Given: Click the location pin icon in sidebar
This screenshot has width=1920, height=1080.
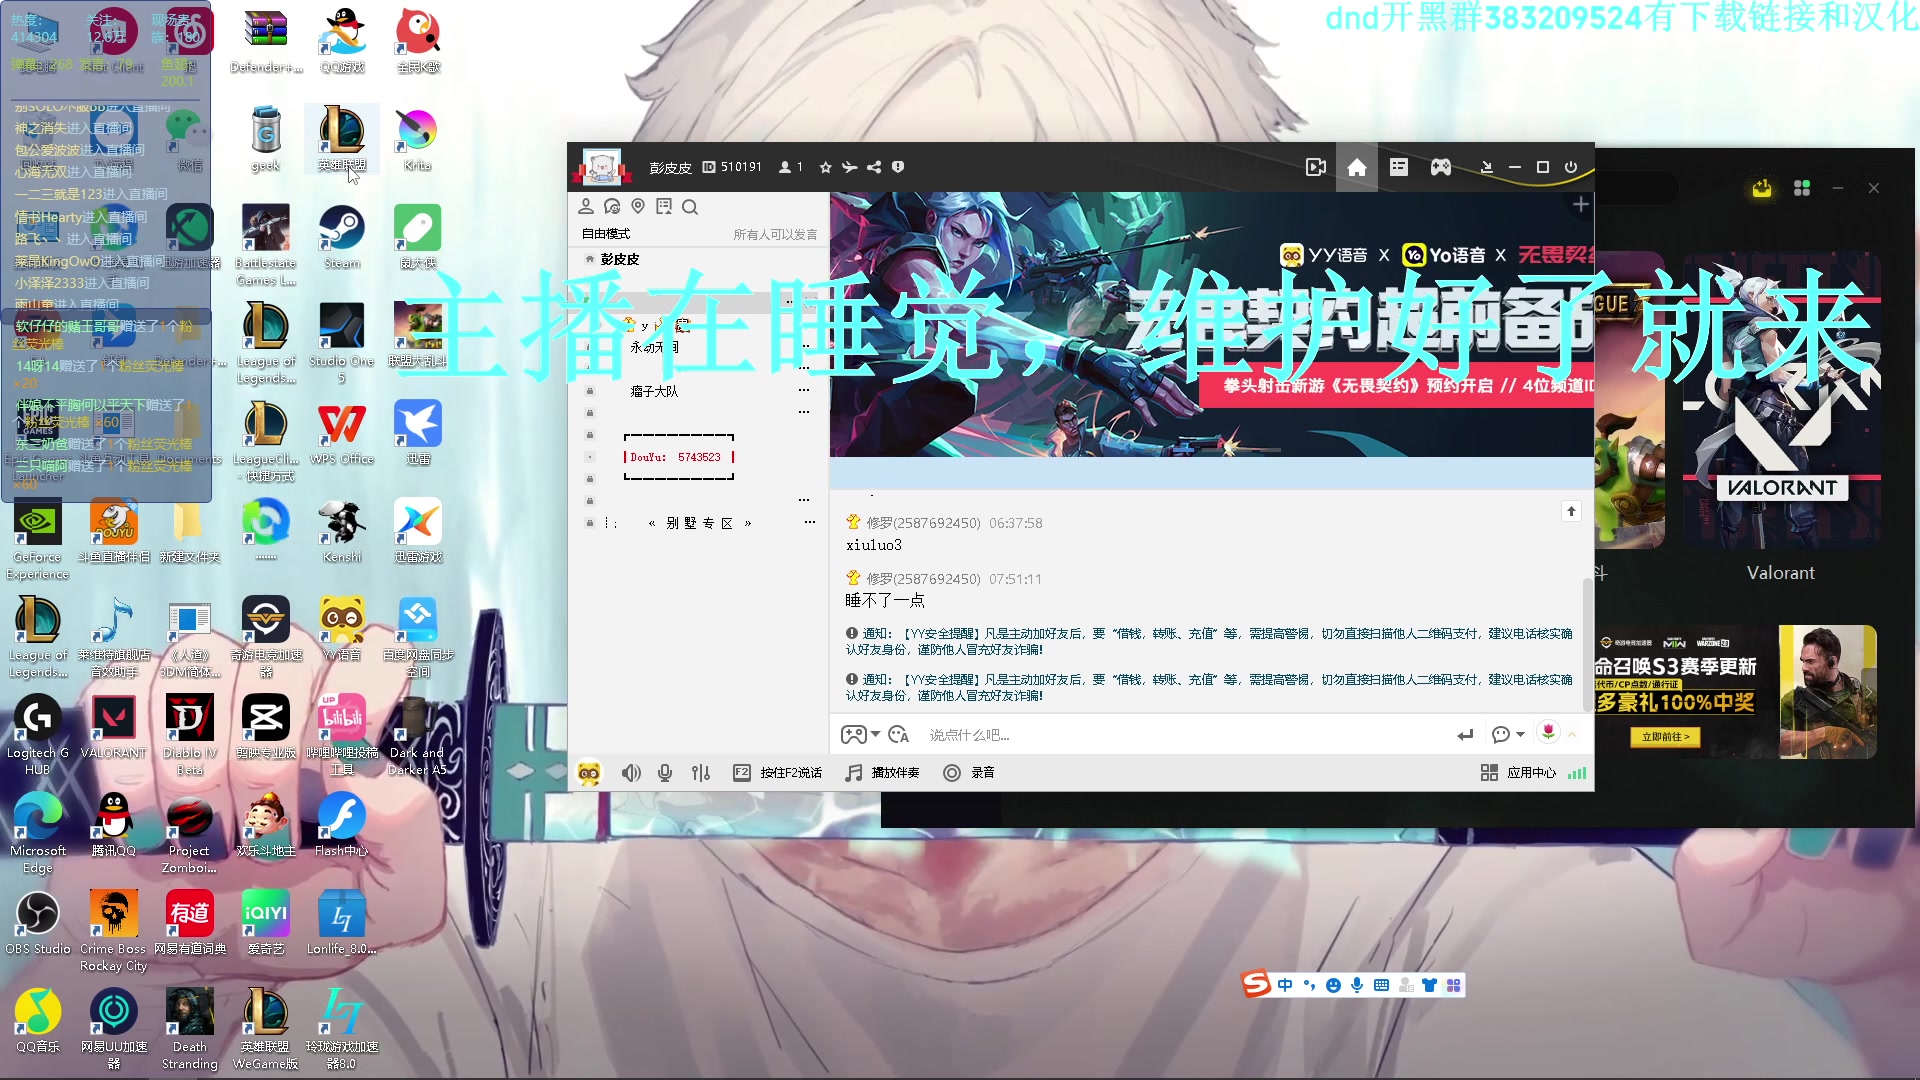Looking at the screenshot, I should 638,206.
